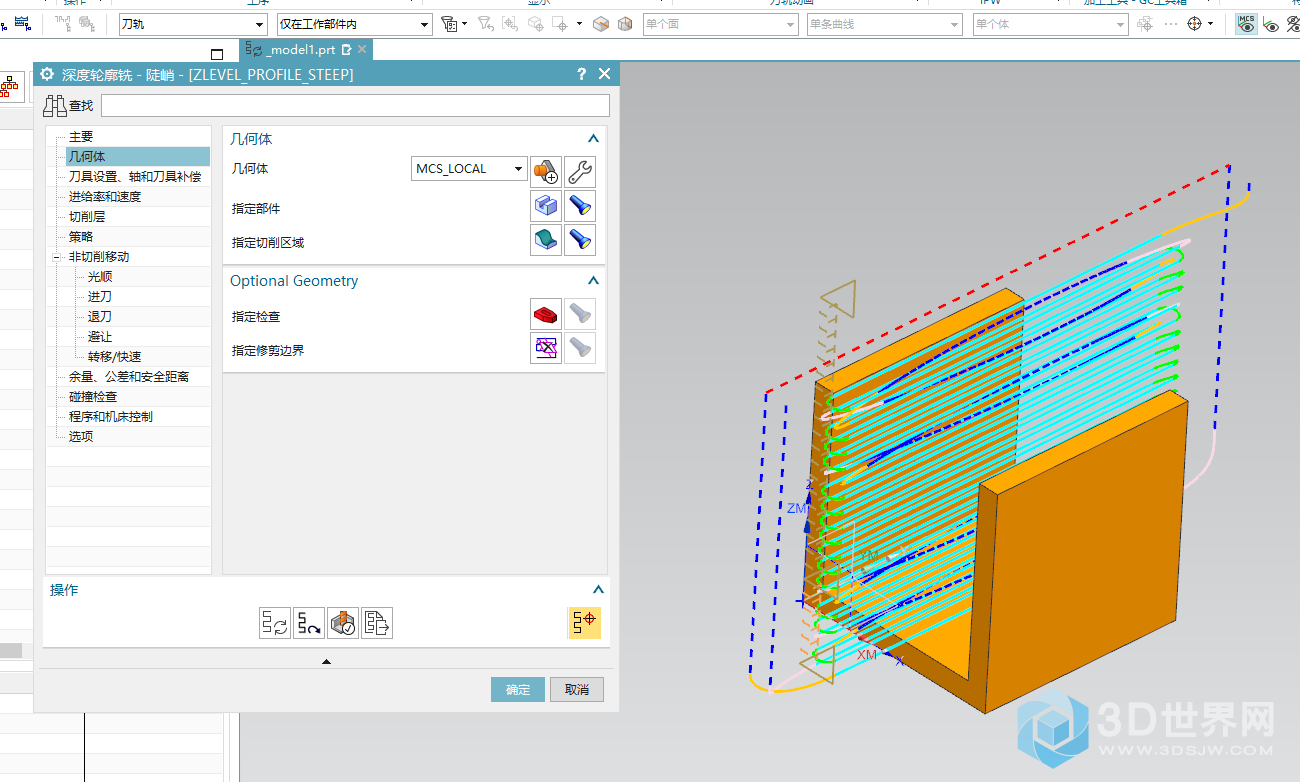The image size is (1300, 782).
Task: Click the flashlight display icon for 指定切削区域
Action: click(580, 240)
